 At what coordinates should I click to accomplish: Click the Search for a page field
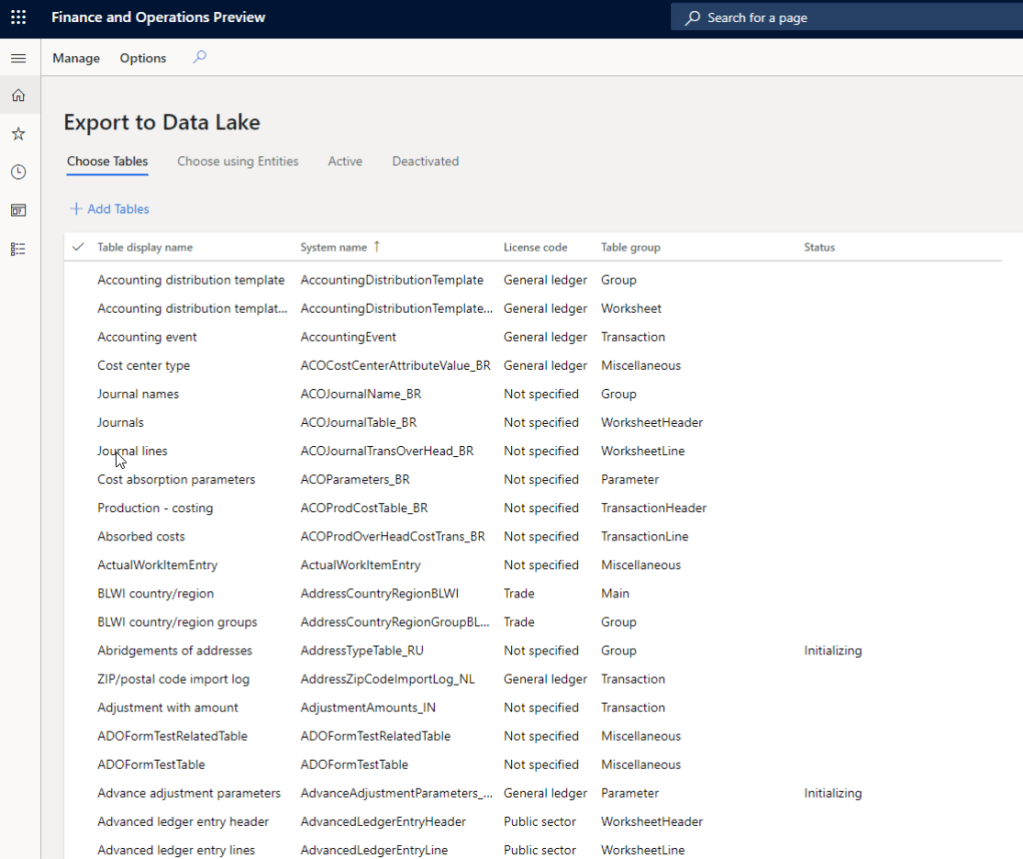point(850,18)
